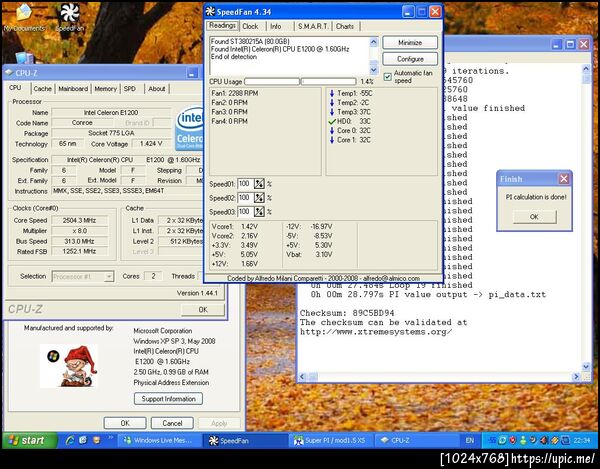
Task: Click the Speed02 value input field
Action: pyautogui.click(x=245, y=198)
